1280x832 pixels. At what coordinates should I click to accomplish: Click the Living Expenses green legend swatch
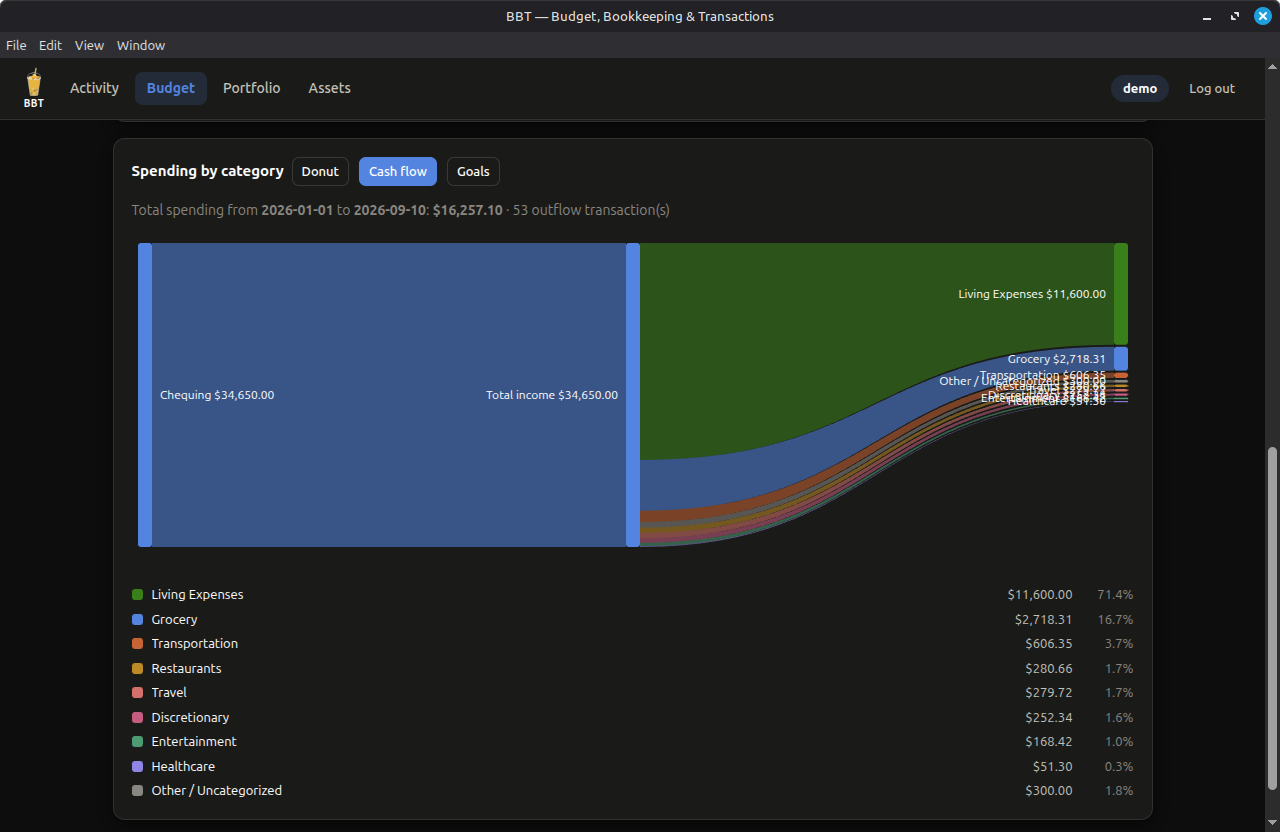(x=138, y=594)
